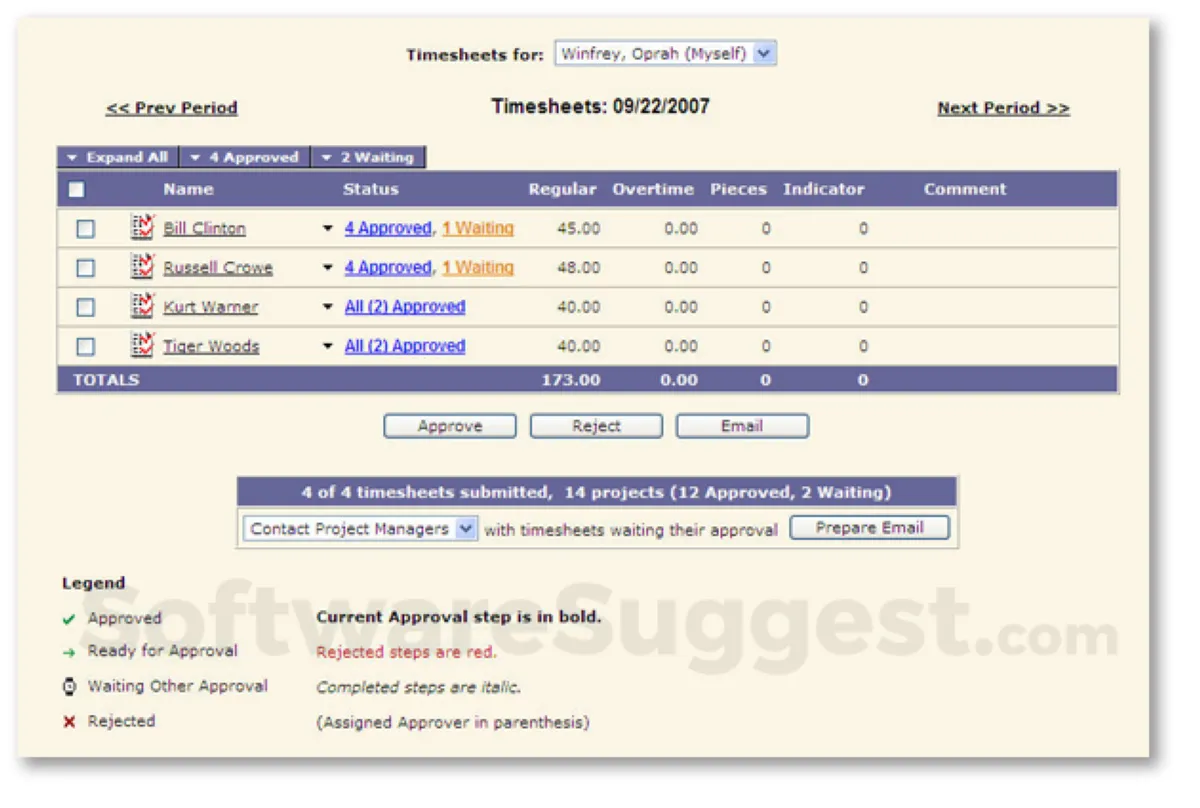This screenshot has height=808, width=1200.
Task: Click the Name column header
Action: 188,189
